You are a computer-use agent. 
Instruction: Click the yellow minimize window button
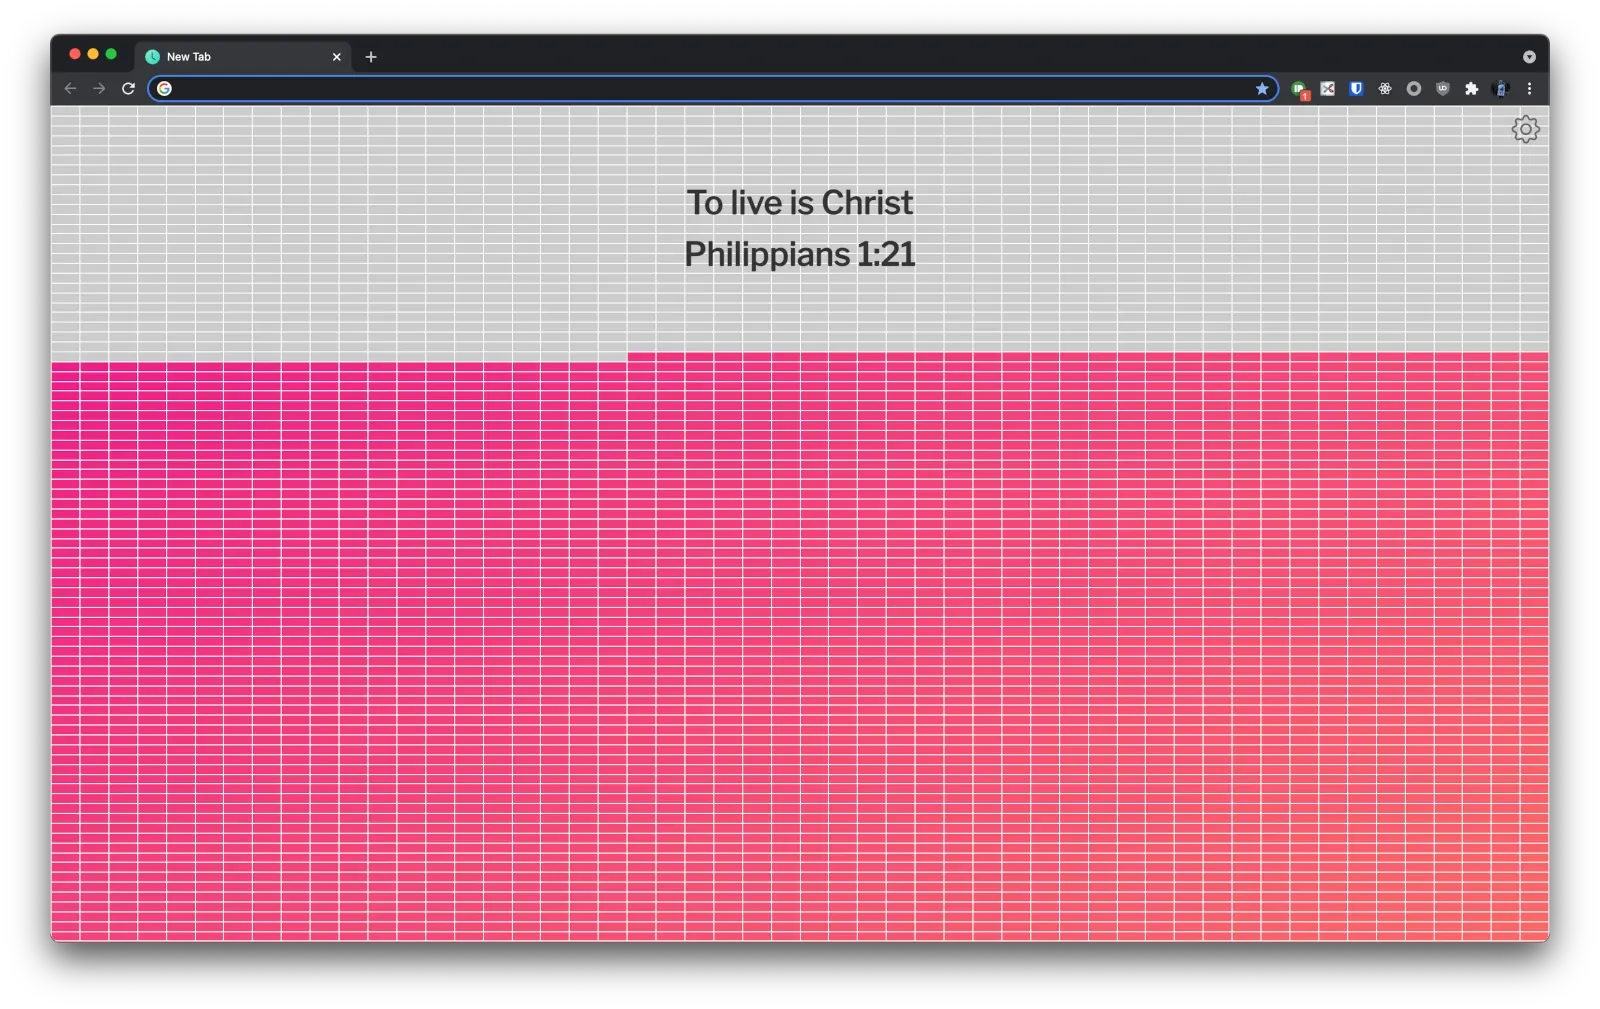click(x=93, y=54)
